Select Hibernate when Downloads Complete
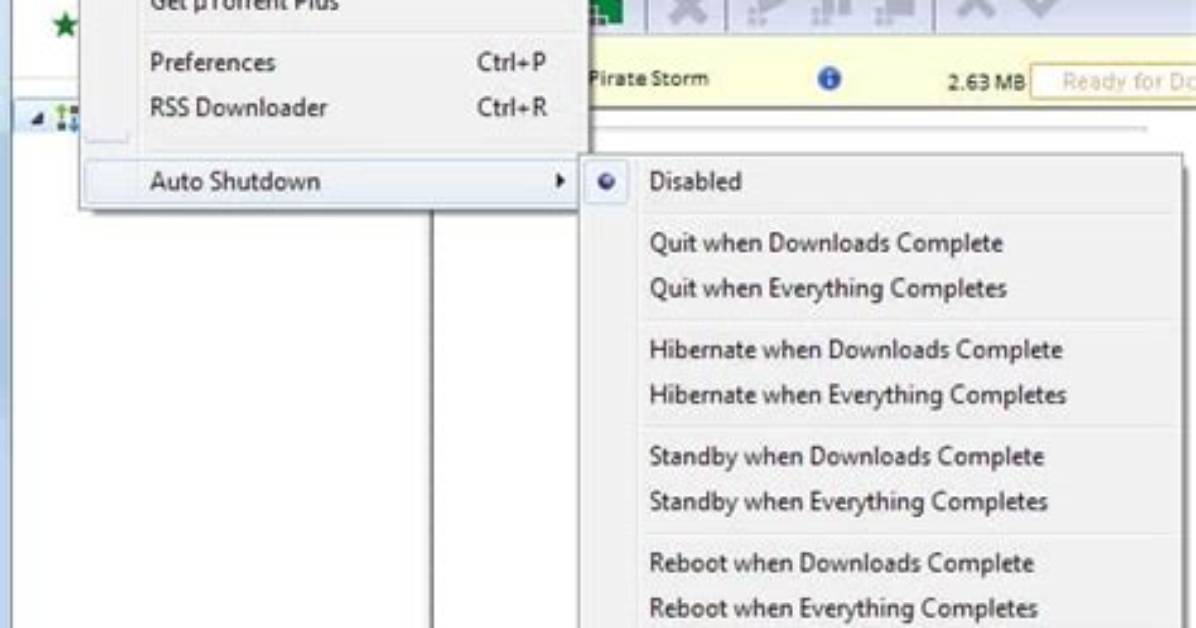 click(856, 349)
